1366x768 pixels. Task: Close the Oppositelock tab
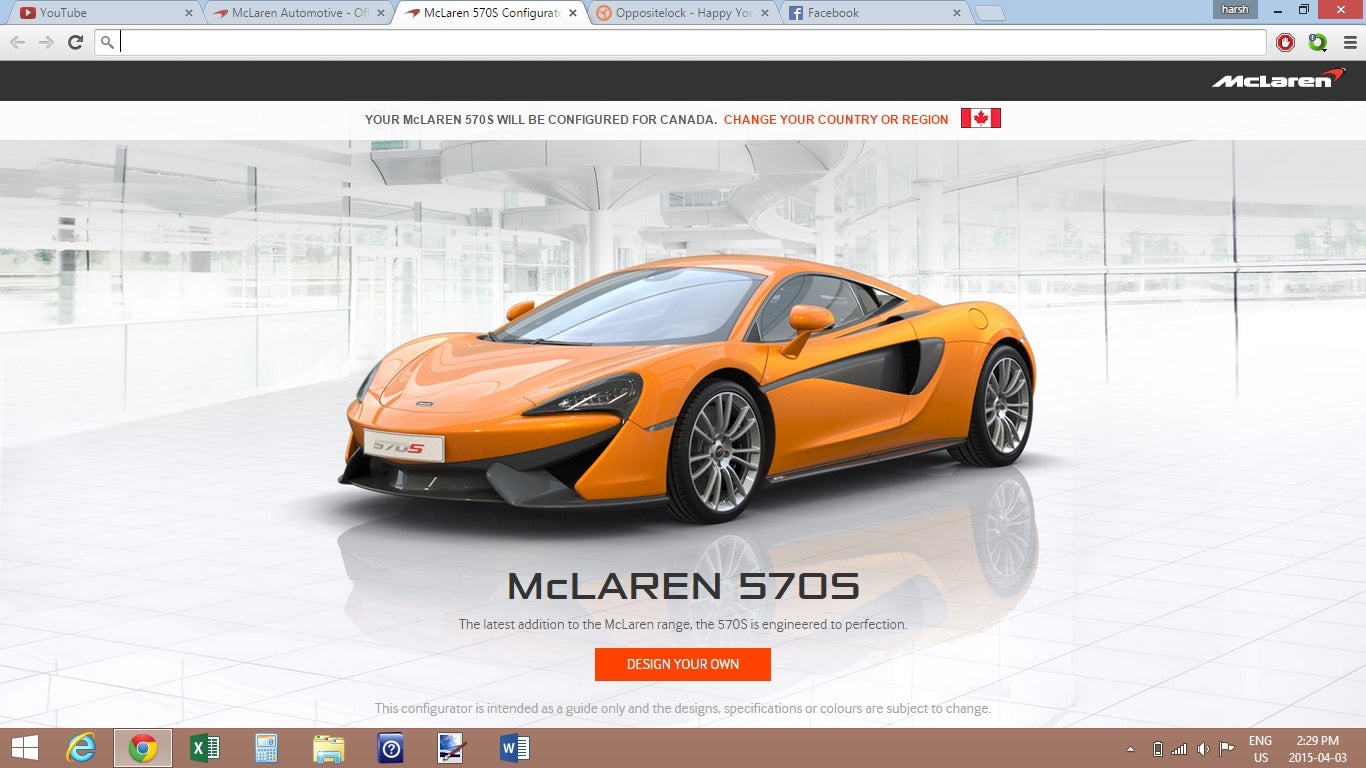click(765, 13)
